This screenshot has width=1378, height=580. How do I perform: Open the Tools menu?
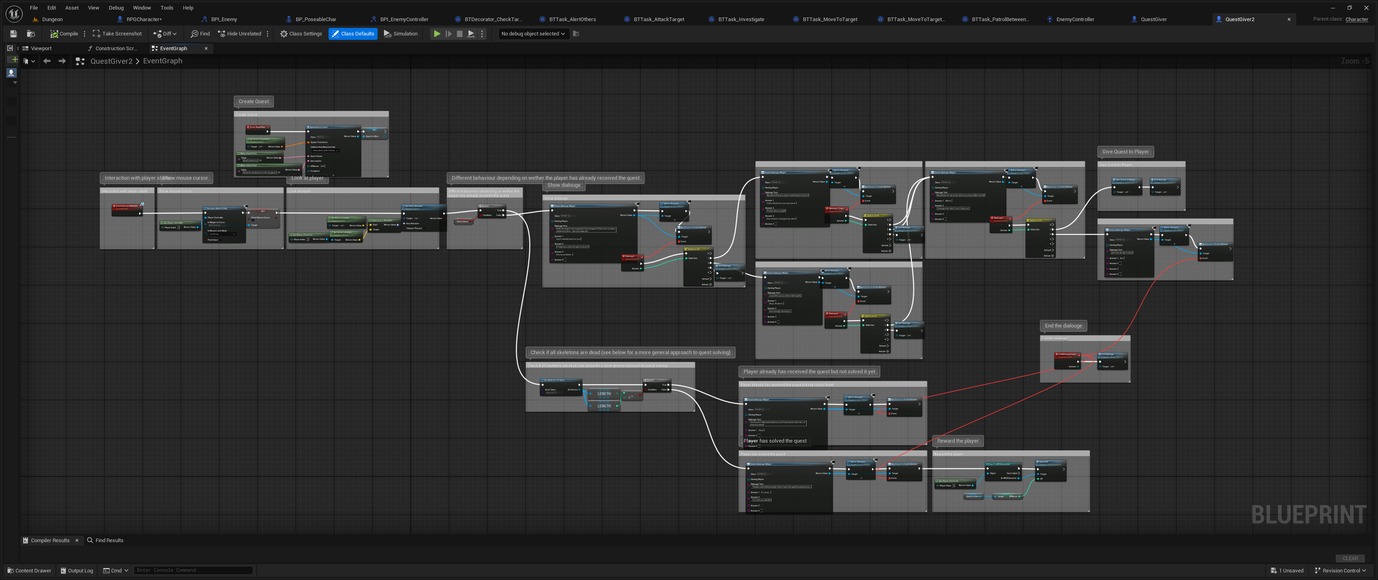click(167, 7)
